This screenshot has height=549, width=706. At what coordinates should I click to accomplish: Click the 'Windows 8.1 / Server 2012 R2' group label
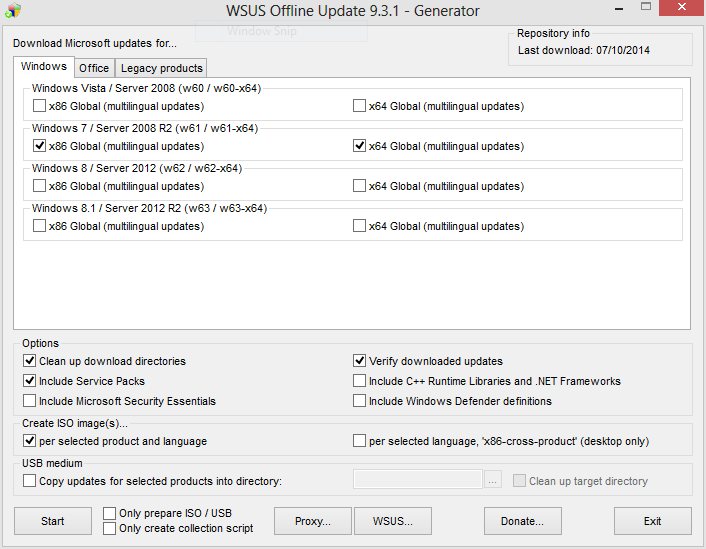tap(149, 208)
